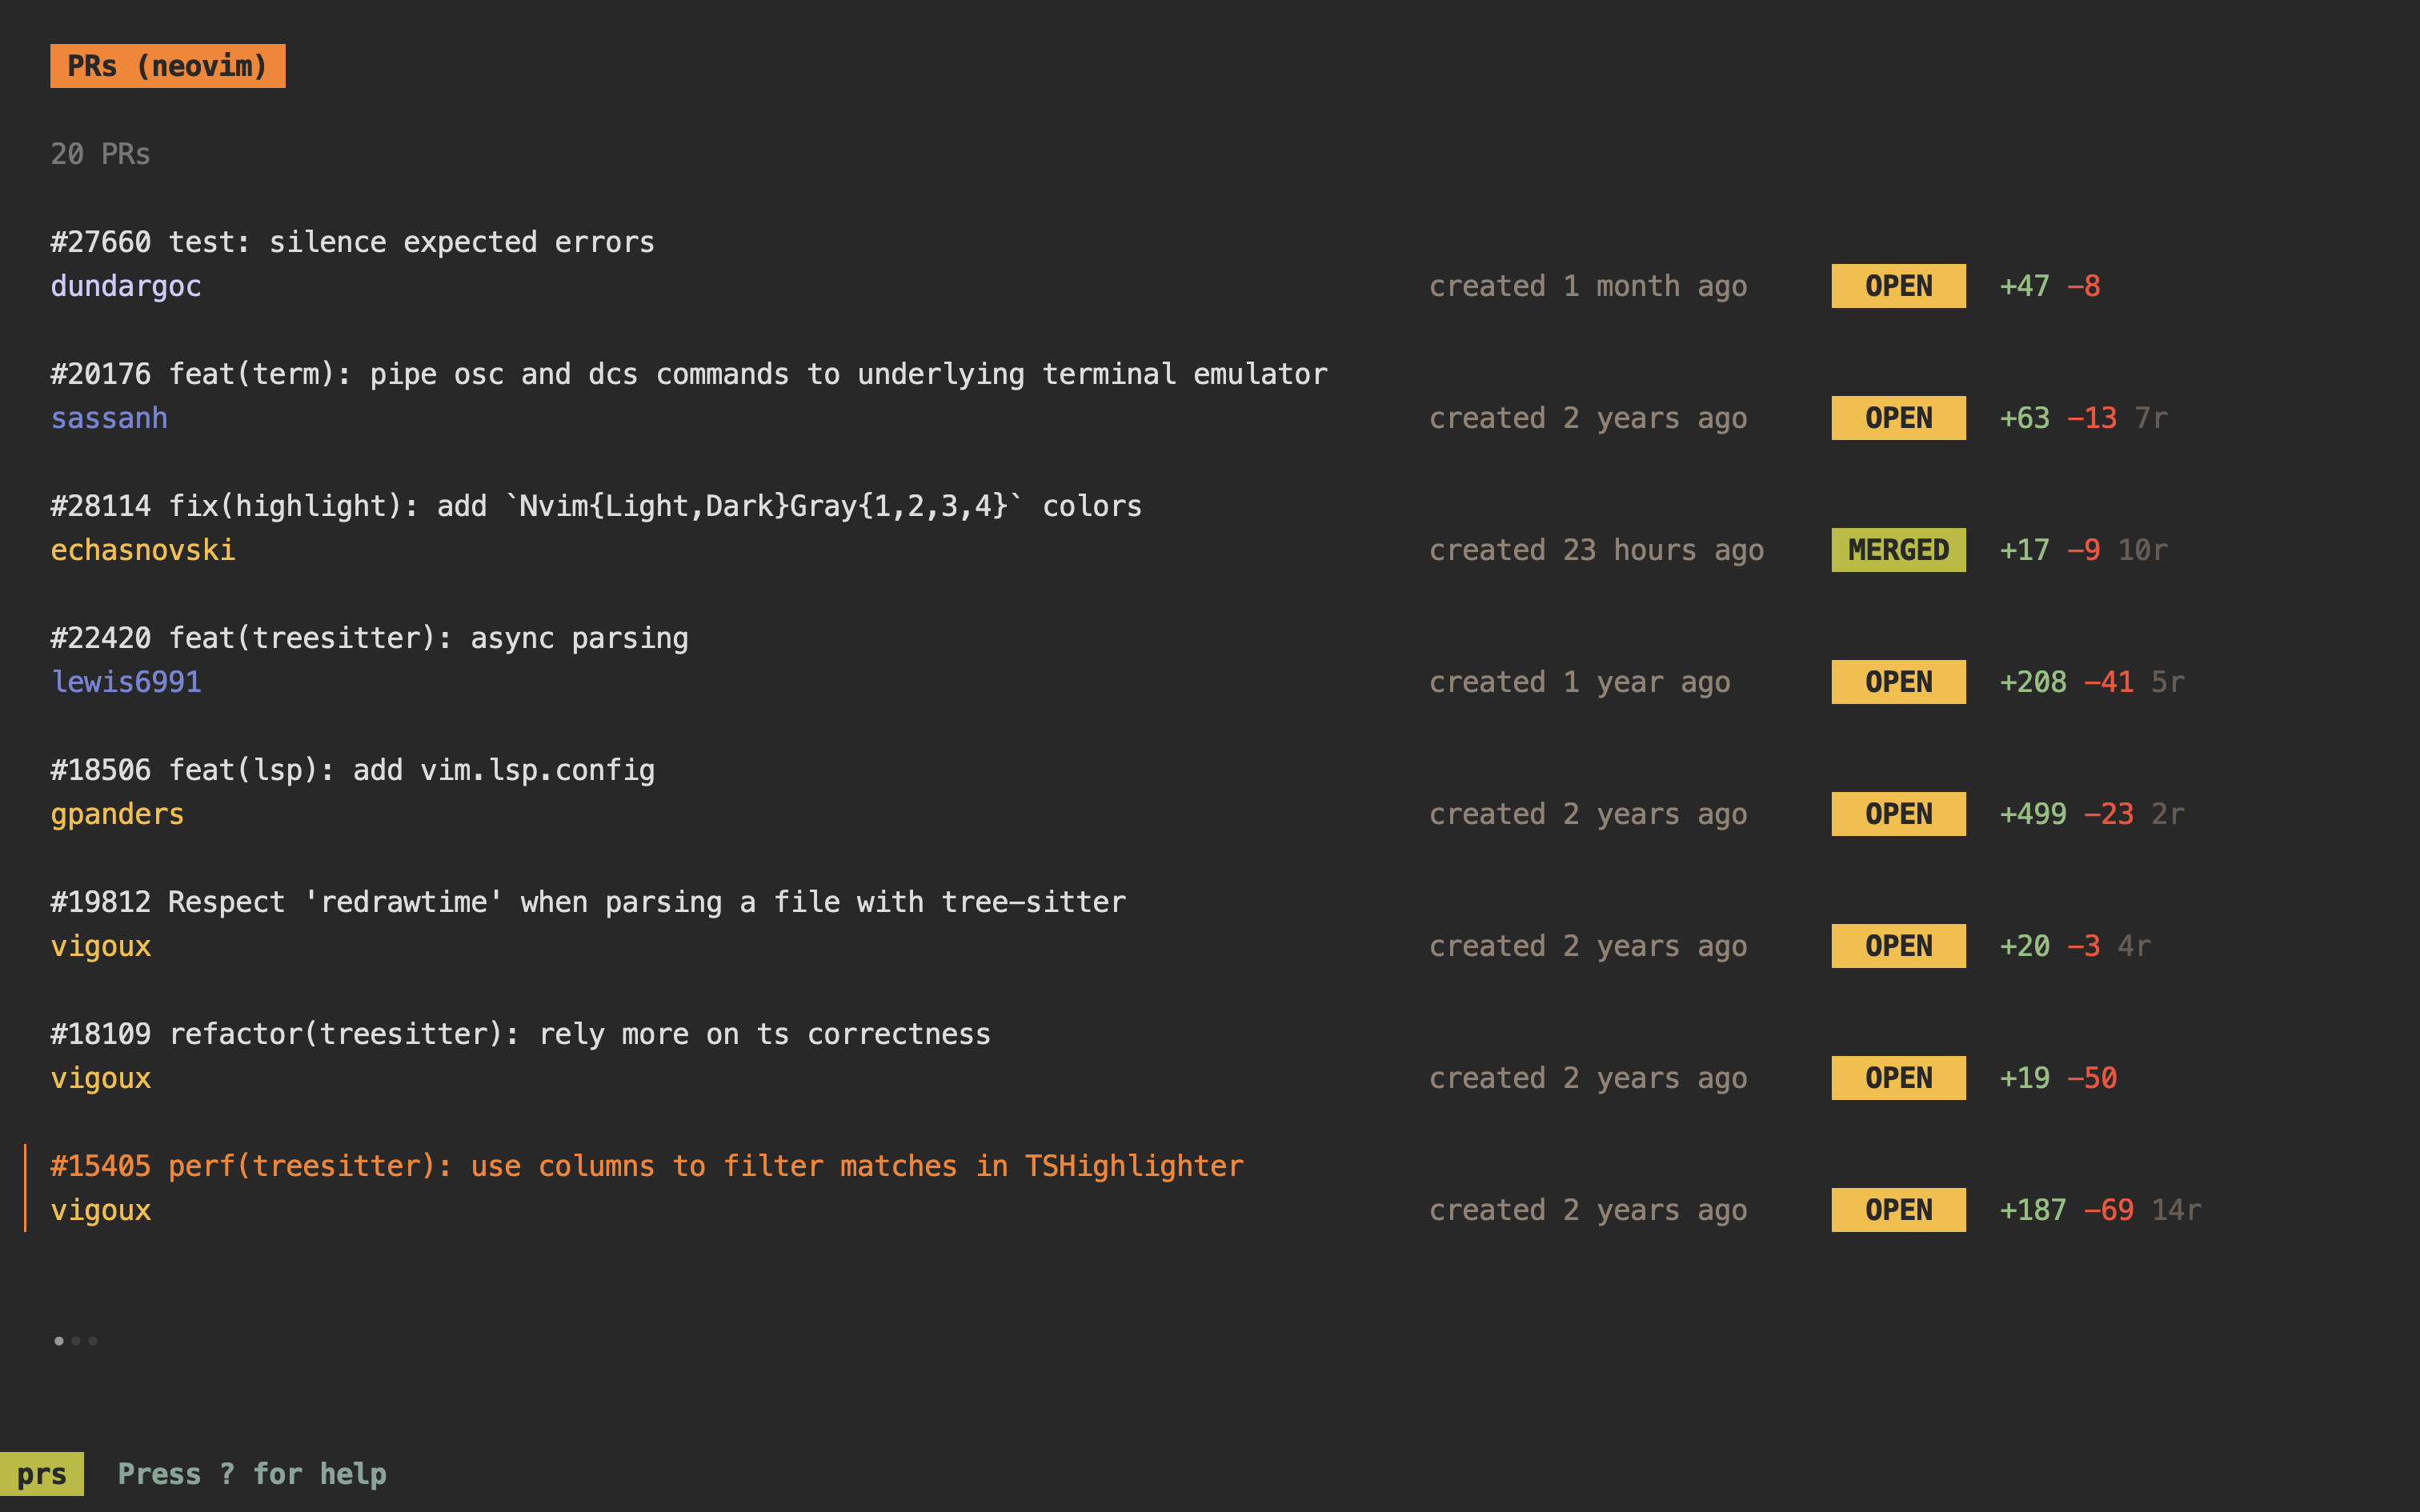This screenshot has width=2420, height=1512.
Task: Open sassanh's author profile
Action: [109, 417]
